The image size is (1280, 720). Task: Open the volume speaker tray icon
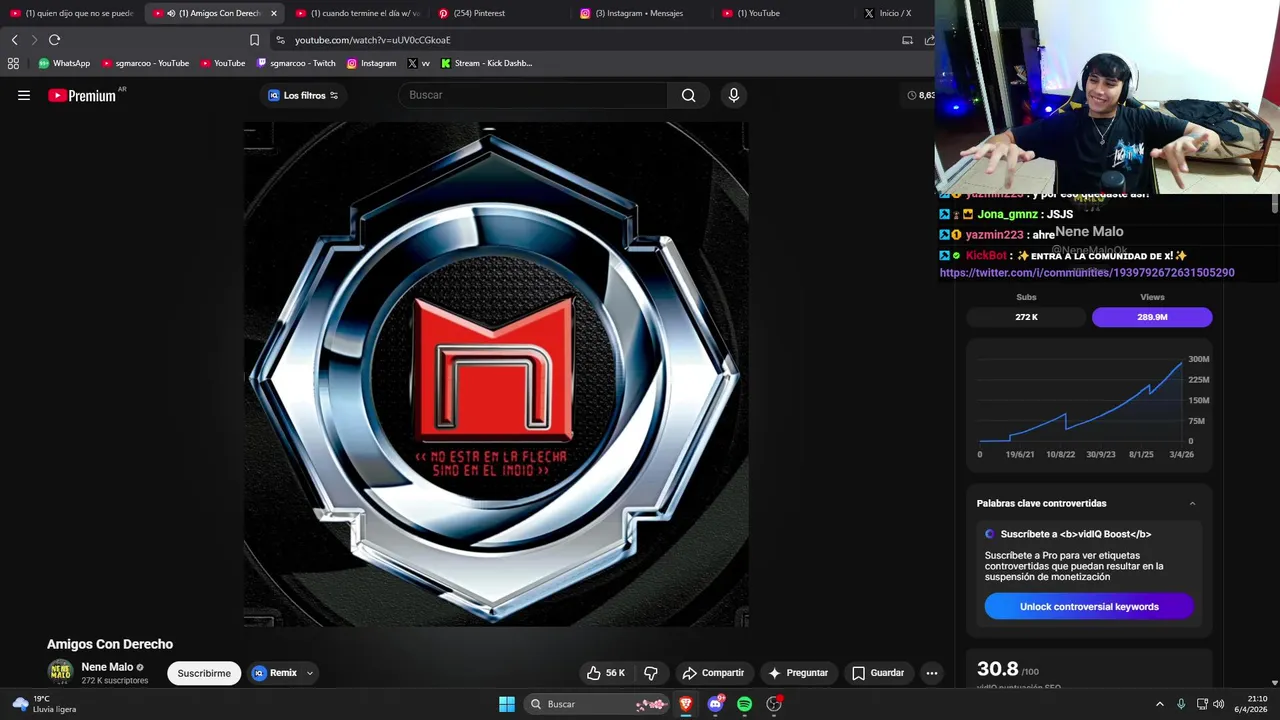[1218, 704]
